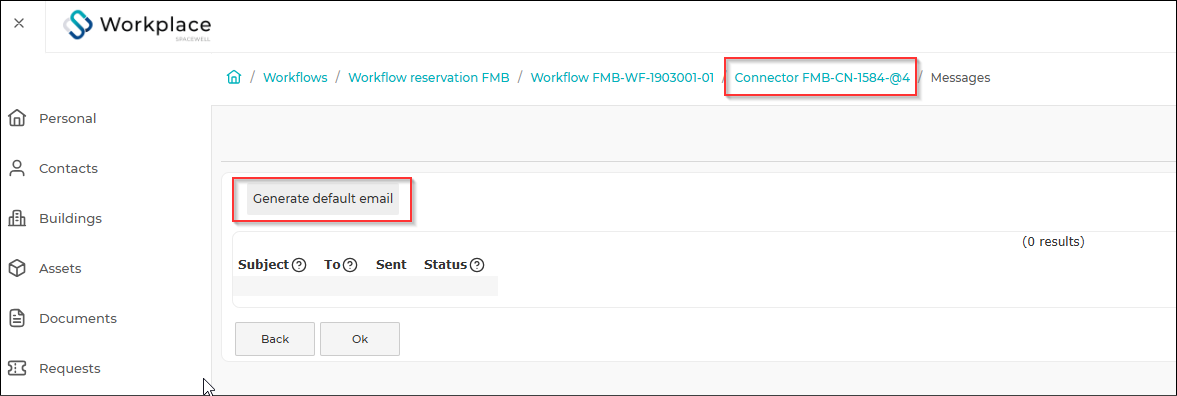
Task: Click the Requests ticket icon
Action: [x=17, y=368]
